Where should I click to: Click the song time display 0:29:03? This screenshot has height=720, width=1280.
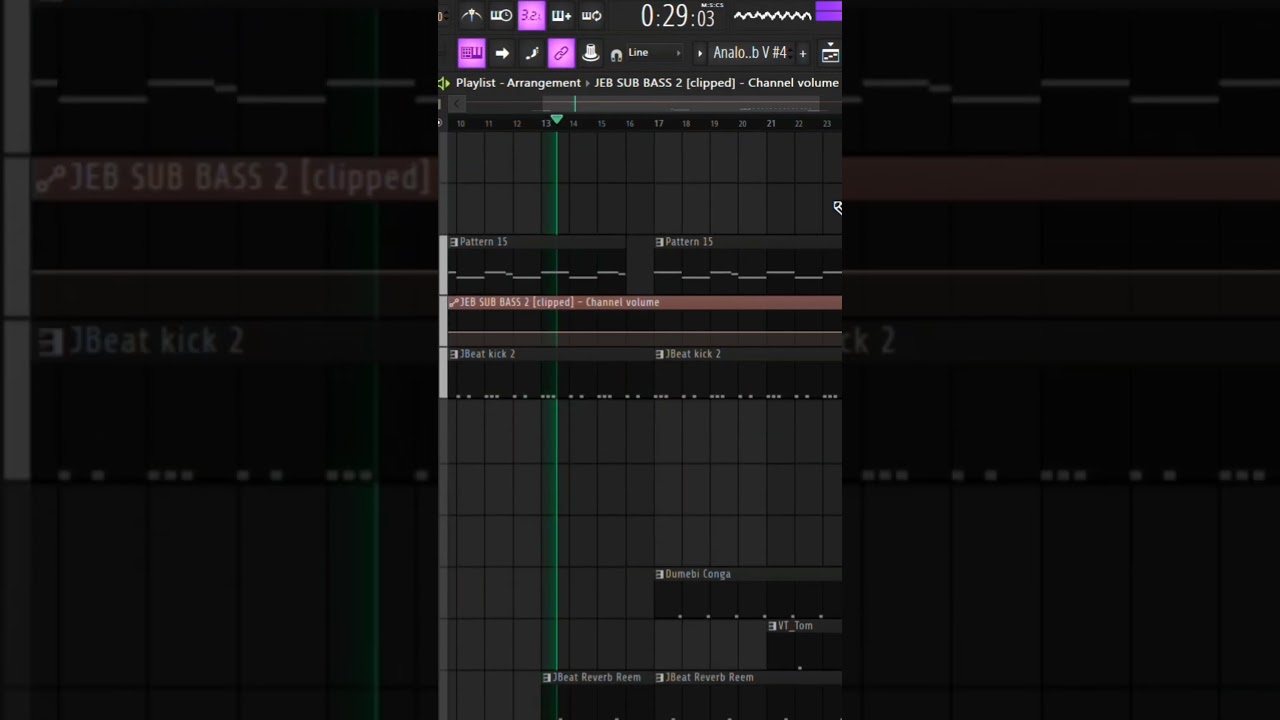678,17
